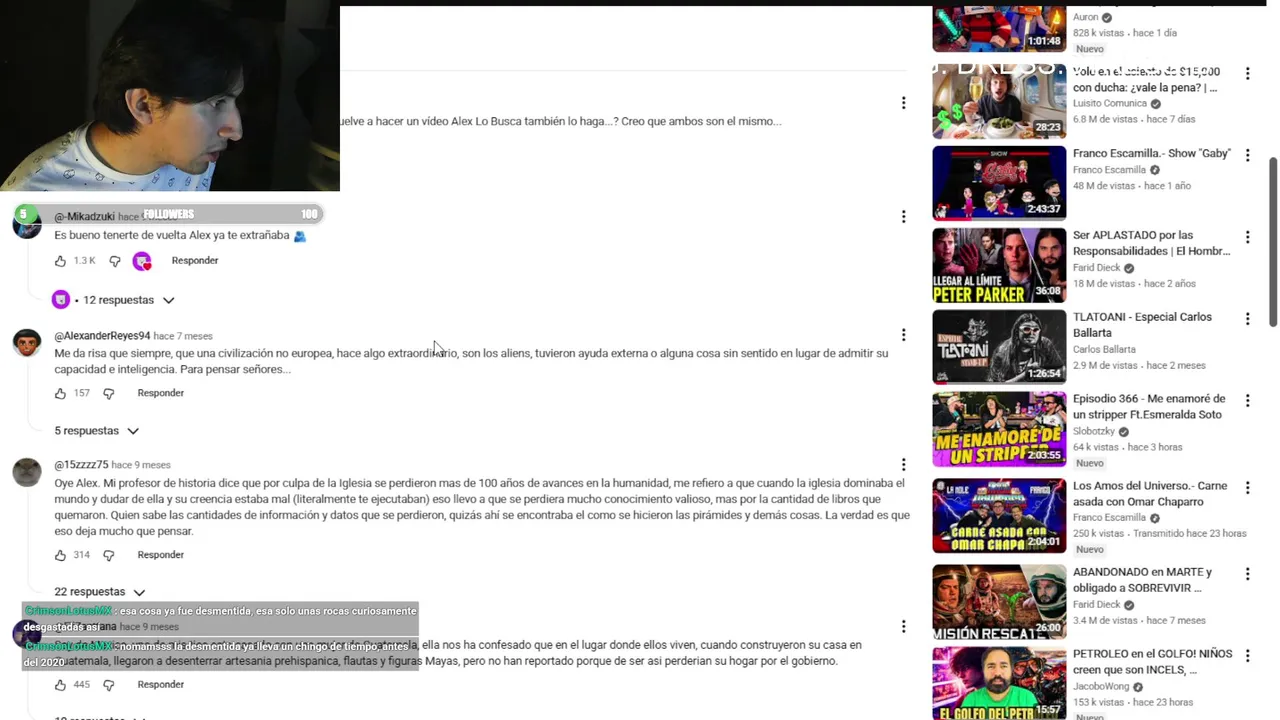This screenshot has height=720, width=1280.
Task: Open more options for Episodio 366 video
Action: point(1247,401)
